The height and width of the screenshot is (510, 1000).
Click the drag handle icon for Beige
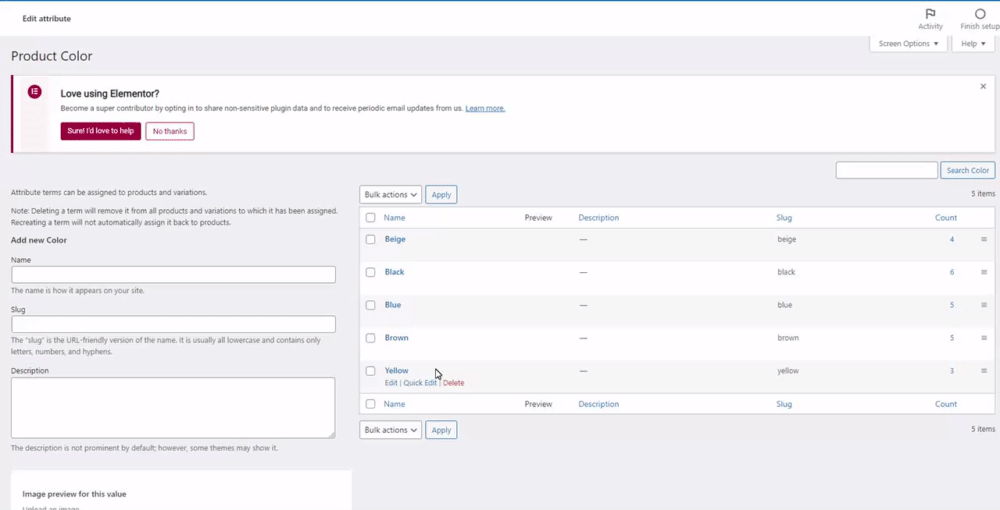click(x=984, y=239)
